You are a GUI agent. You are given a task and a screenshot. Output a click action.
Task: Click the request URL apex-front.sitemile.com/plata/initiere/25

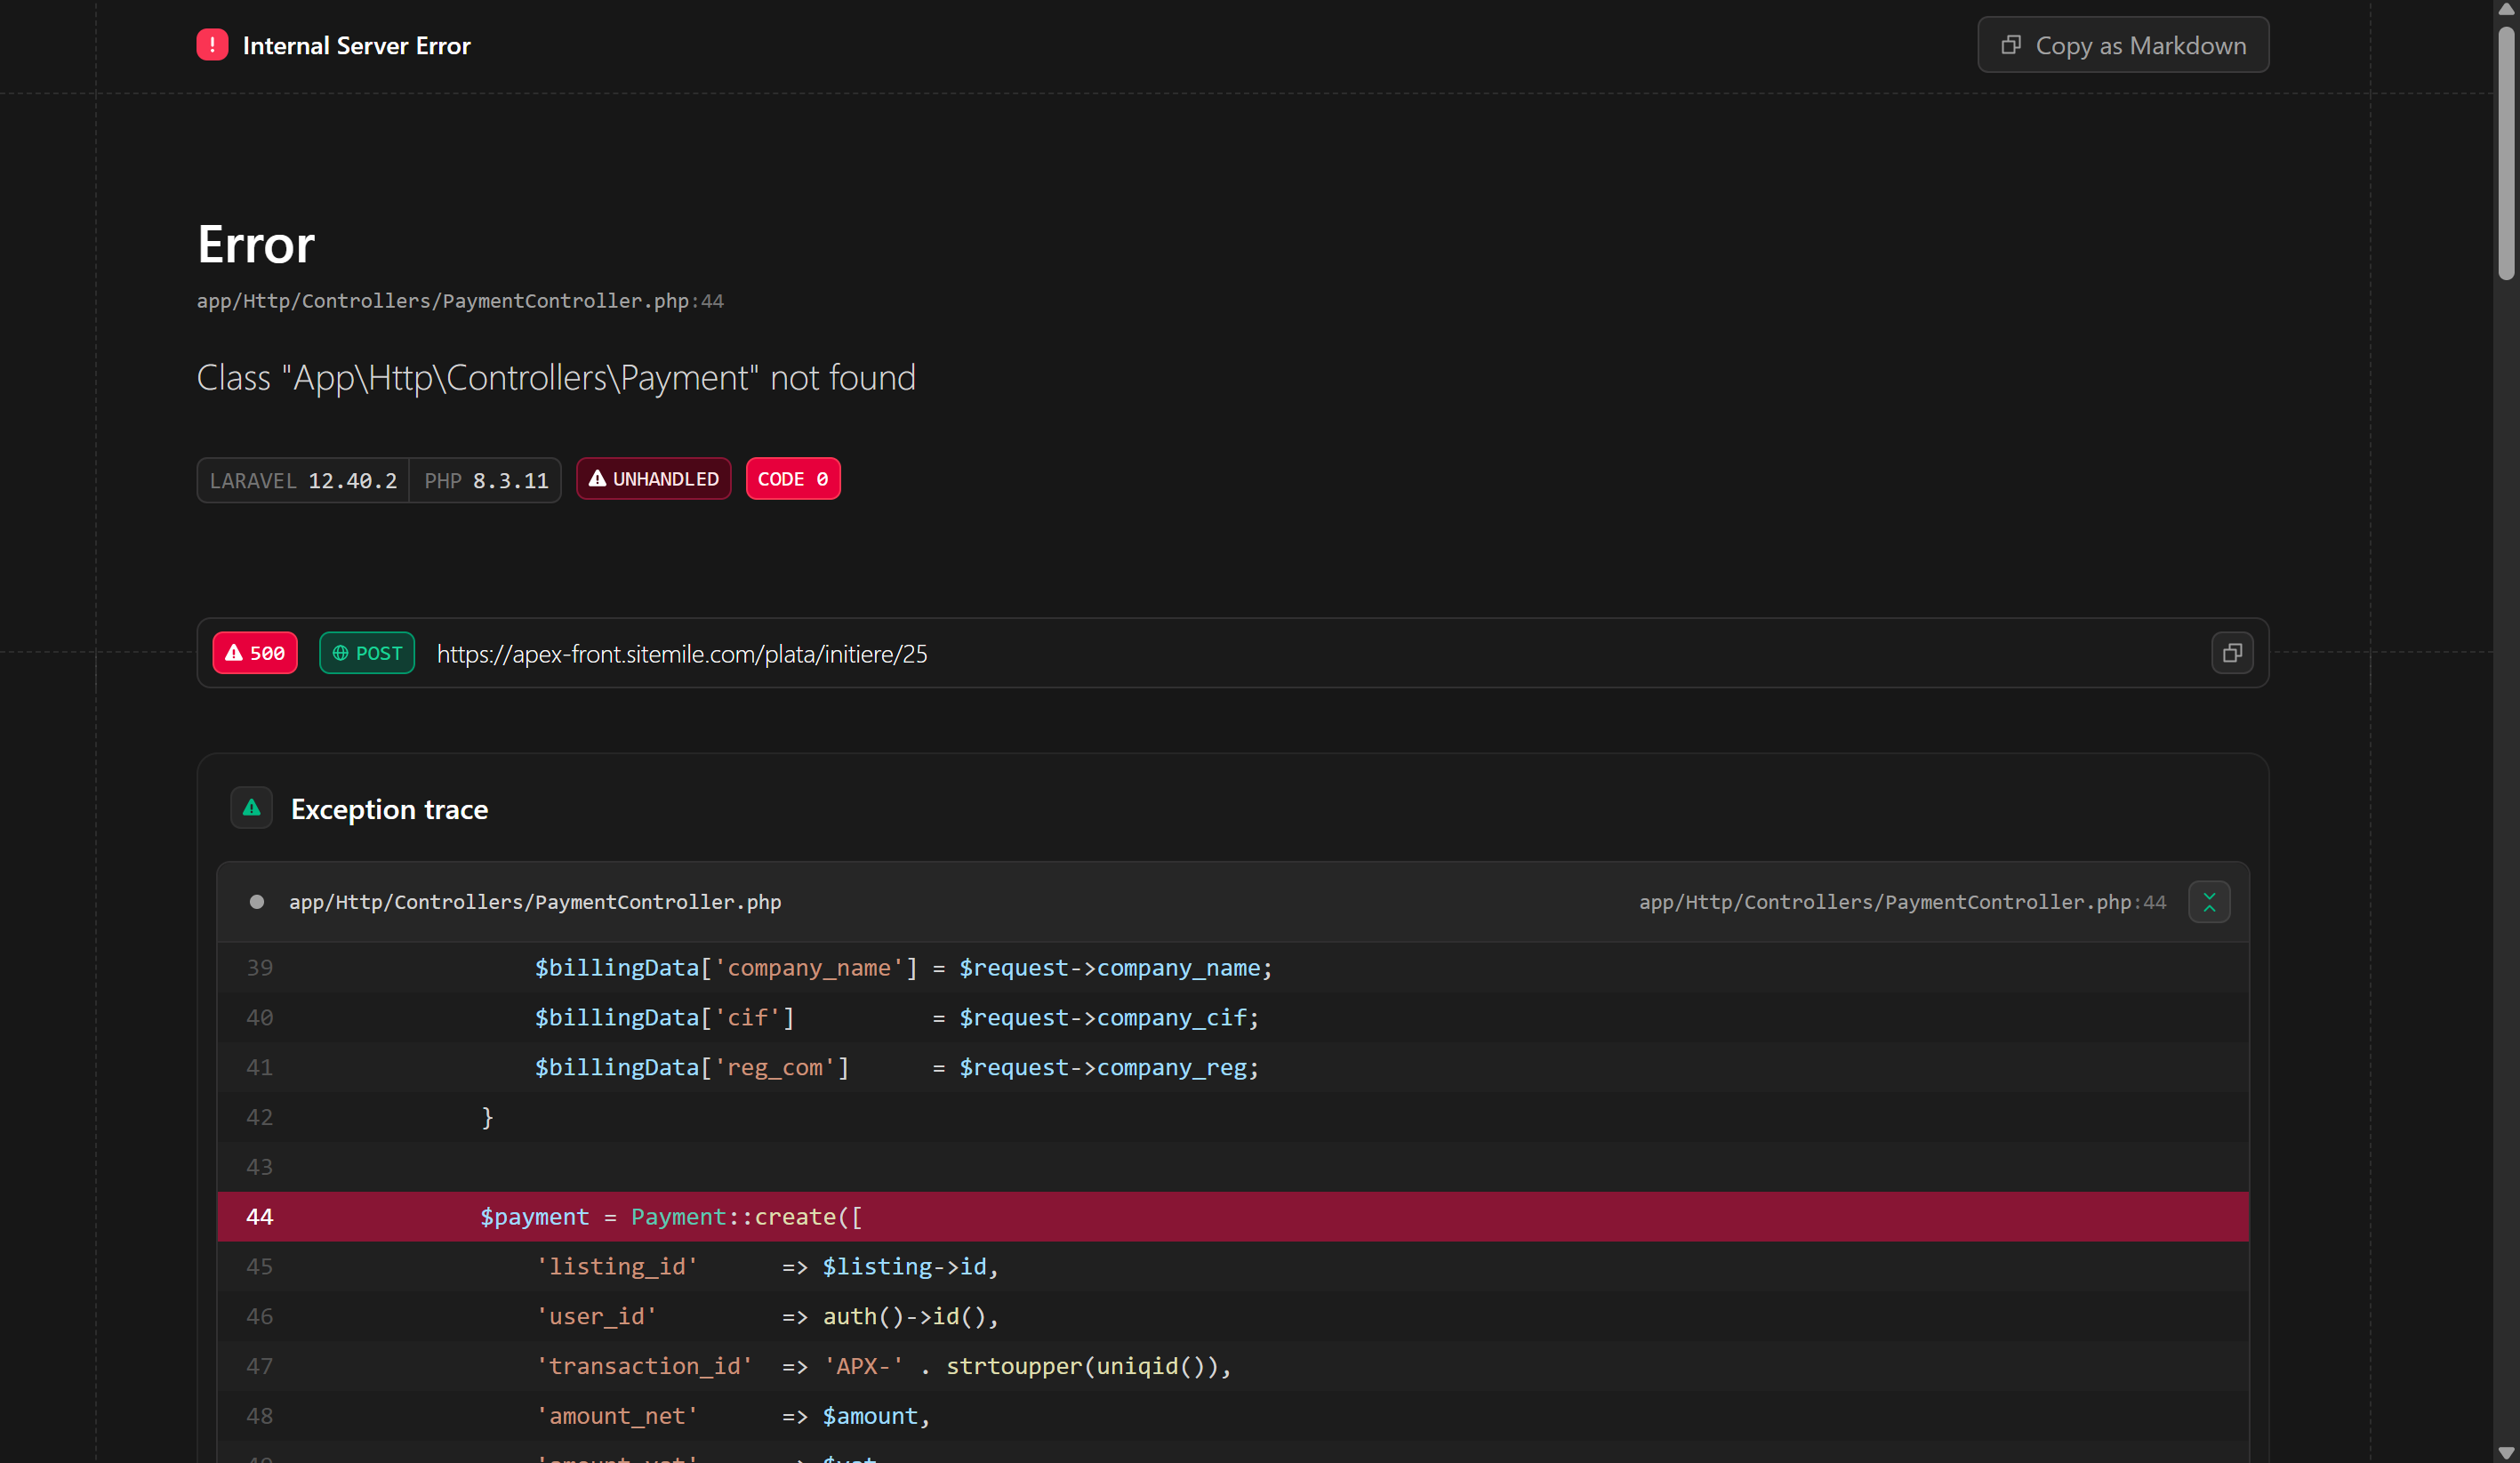(x=682, y=654)
